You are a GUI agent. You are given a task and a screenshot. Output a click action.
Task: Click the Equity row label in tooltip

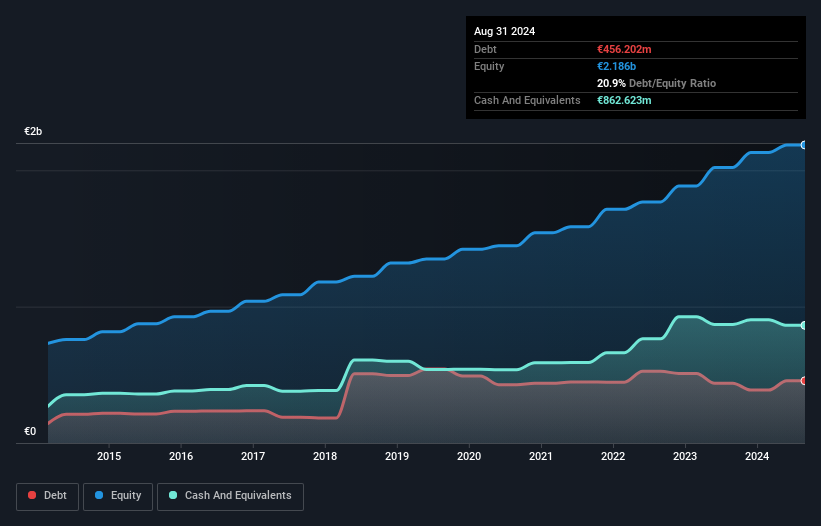coord(489,66)
